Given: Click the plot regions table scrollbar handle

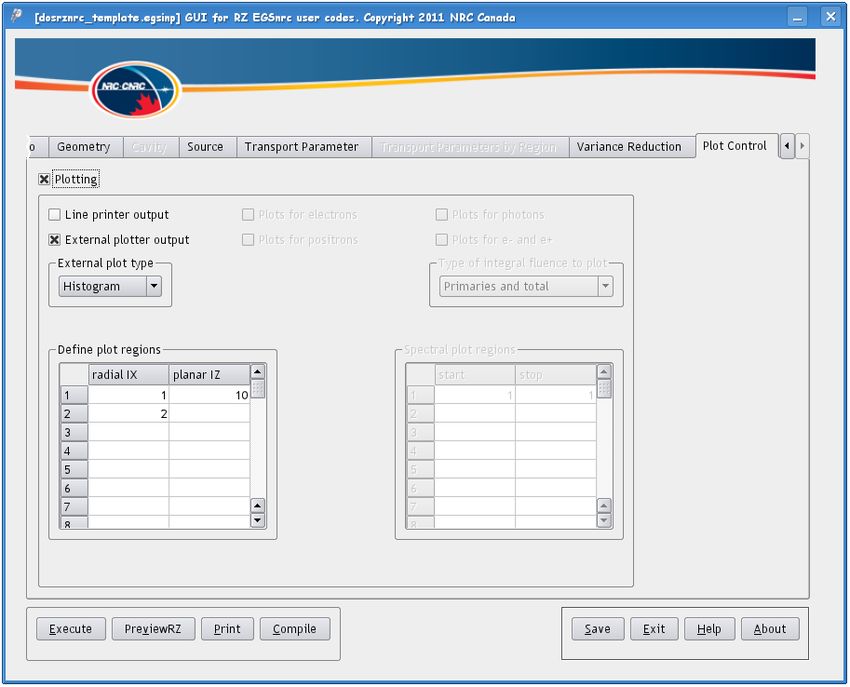Looking at the screenshot, I should click(257, 389).
